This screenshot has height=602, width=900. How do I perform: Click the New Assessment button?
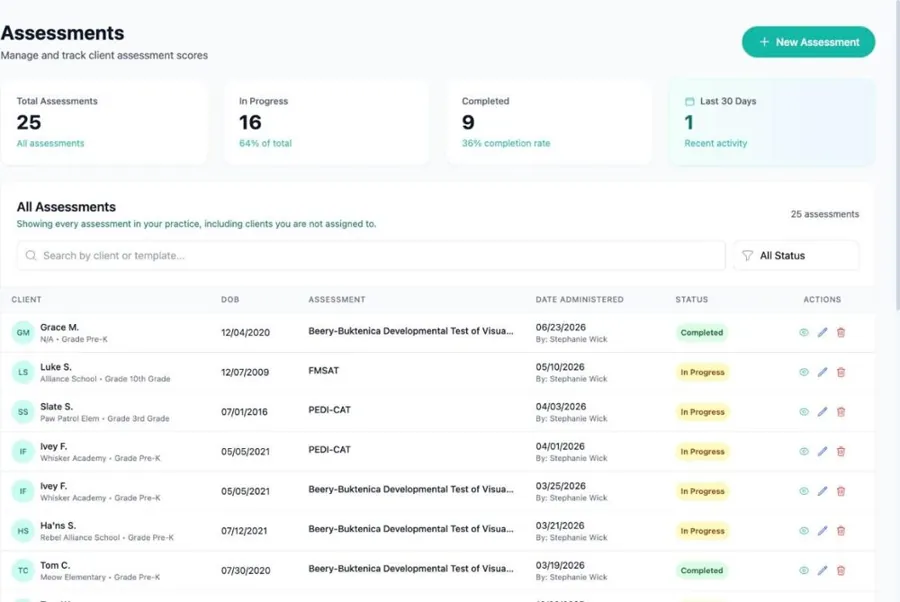pos(808,42)
